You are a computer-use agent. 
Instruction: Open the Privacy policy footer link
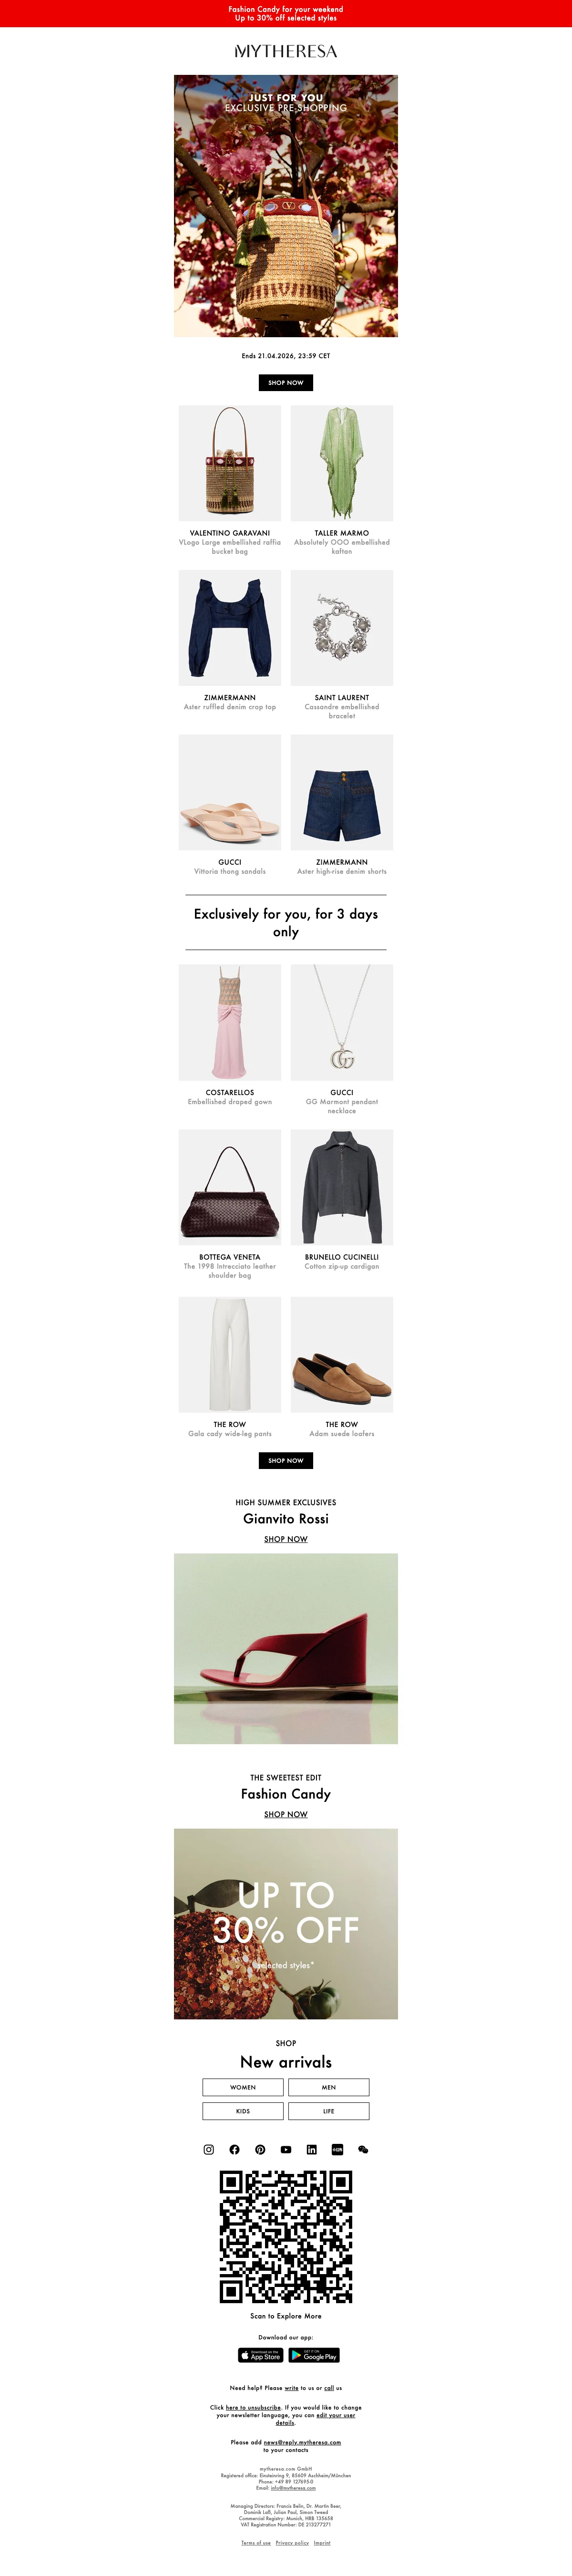[x=292, y=2542]
